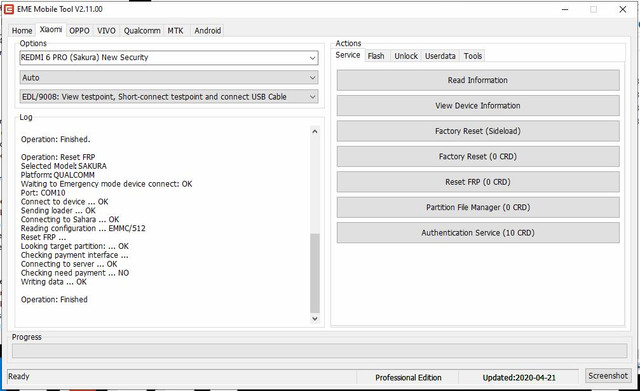Click 'Platform: QUALCOMM' log line
The height and width of the screenshot is (391, 640).
click(58, 175)
